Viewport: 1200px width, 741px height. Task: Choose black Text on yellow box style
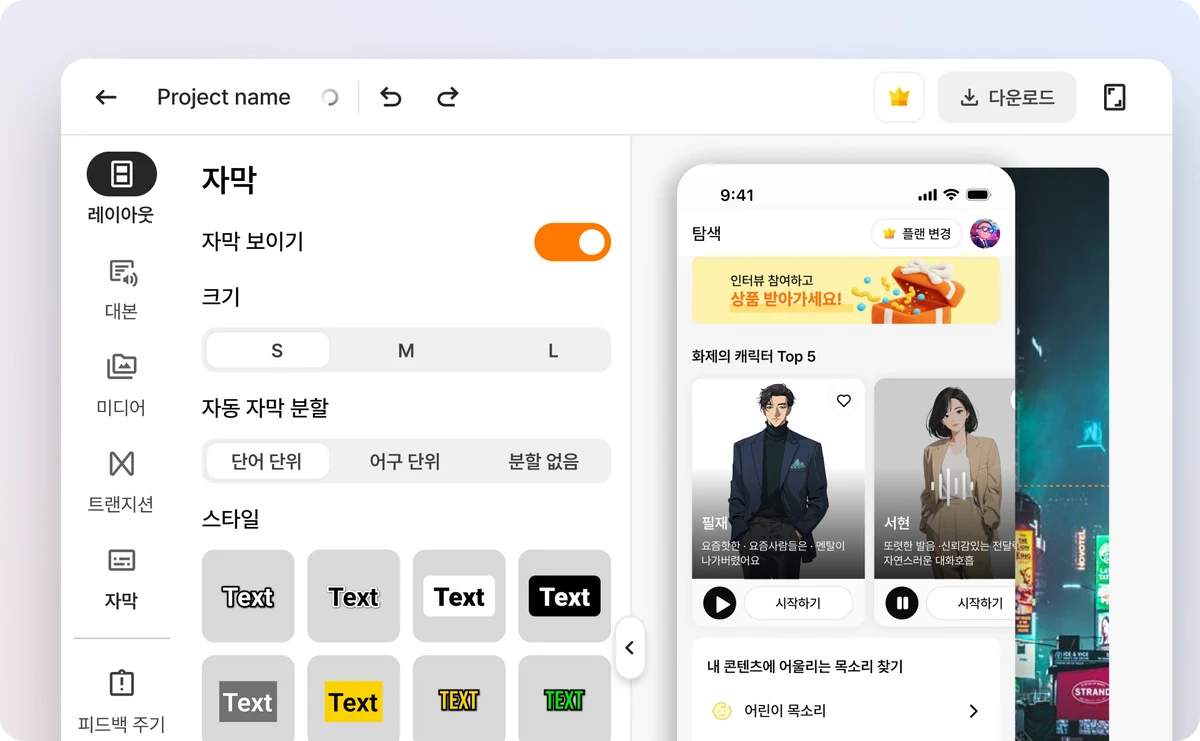[353, 699]
